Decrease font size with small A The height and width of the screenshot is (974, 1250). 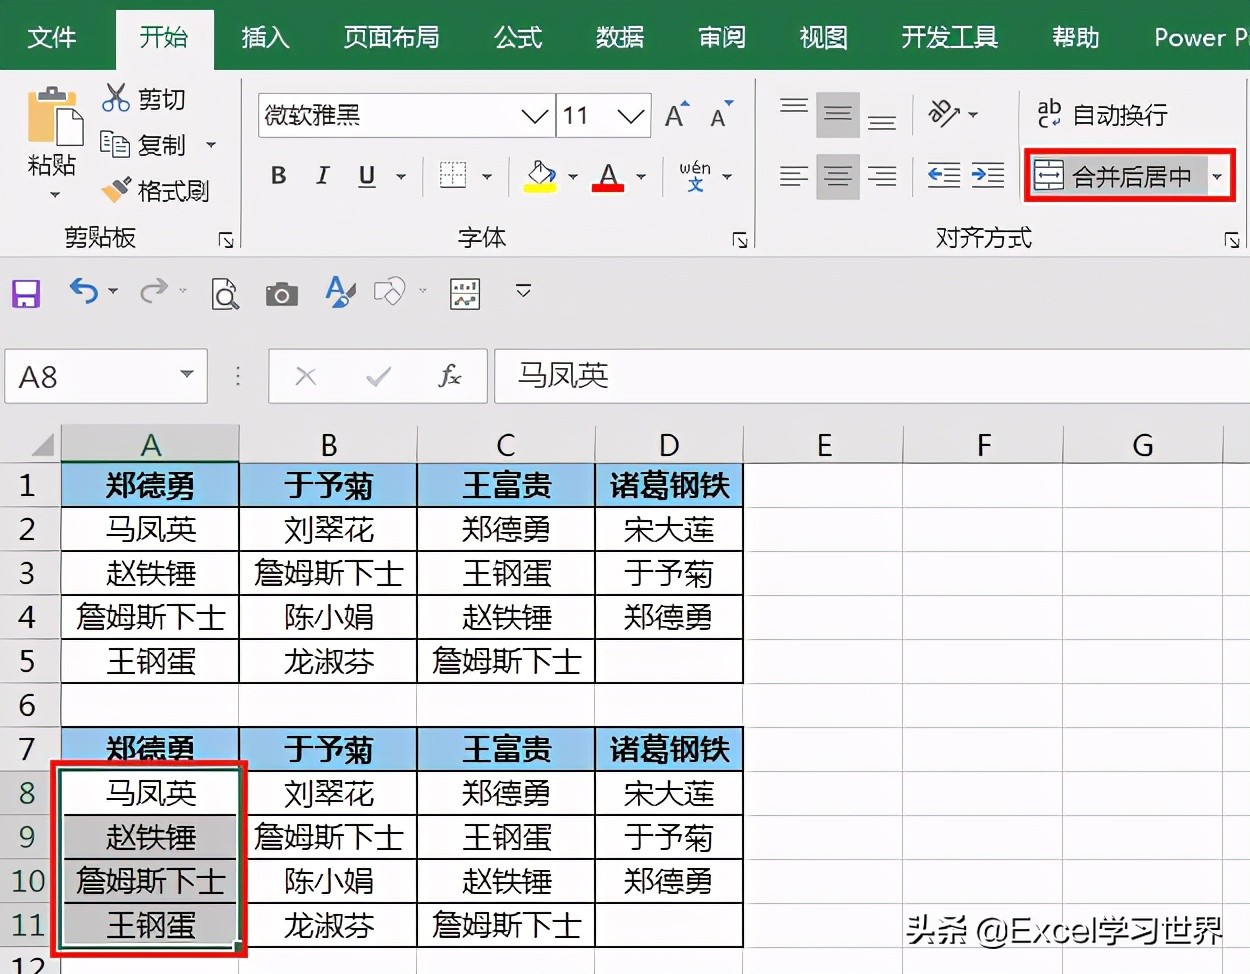(721, 115)
